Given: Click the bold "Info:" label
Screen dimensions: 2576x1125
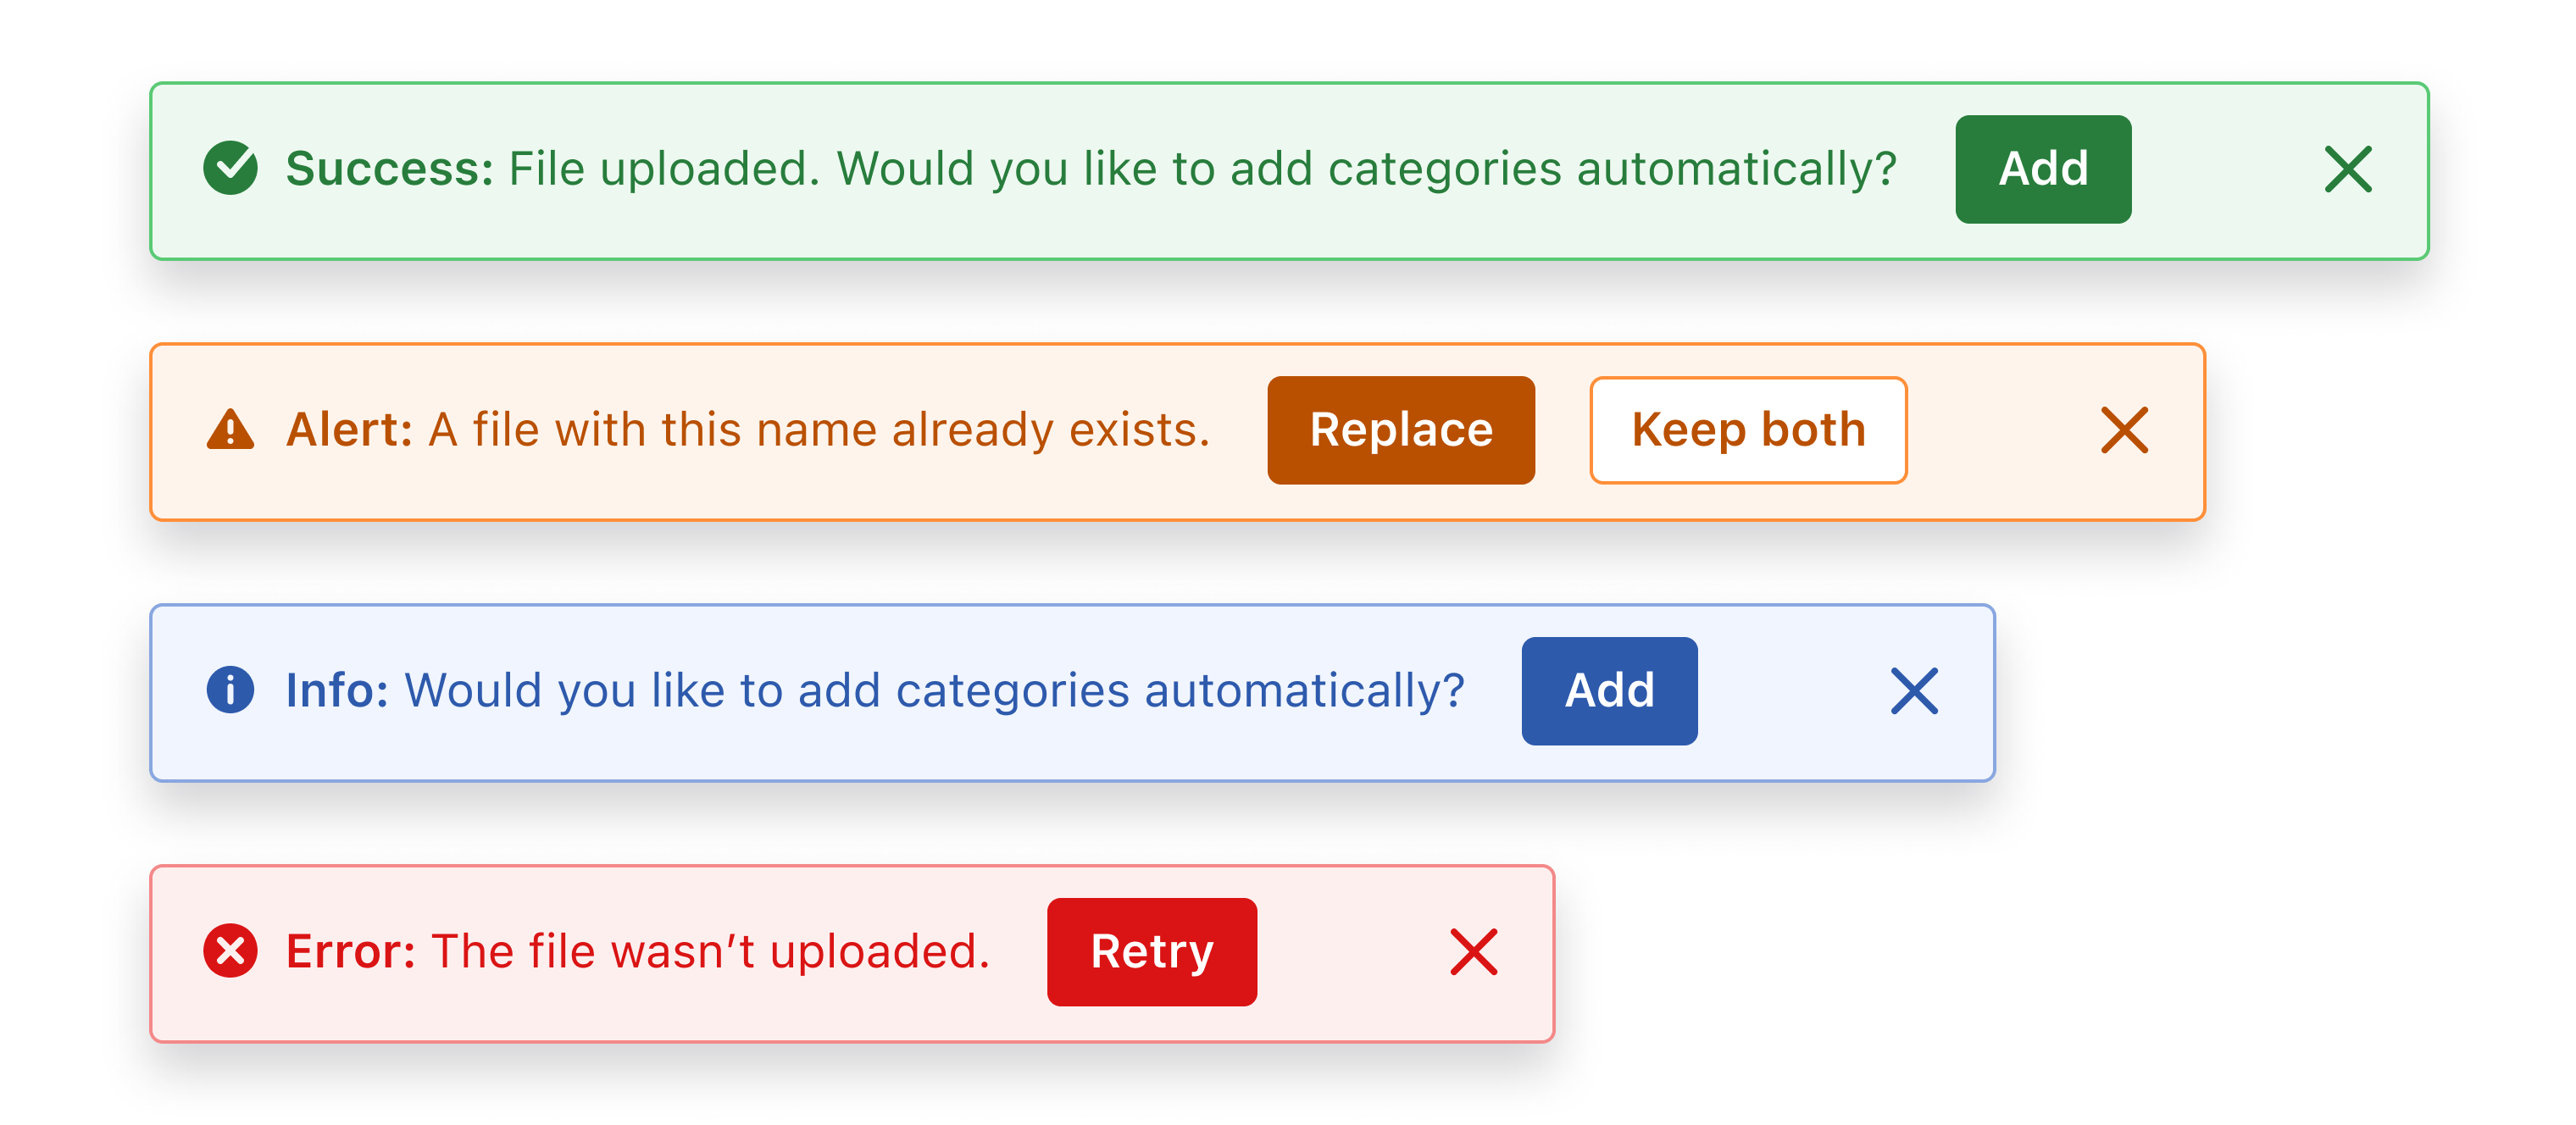Looking at the screenshot, I should pos(337,690).
